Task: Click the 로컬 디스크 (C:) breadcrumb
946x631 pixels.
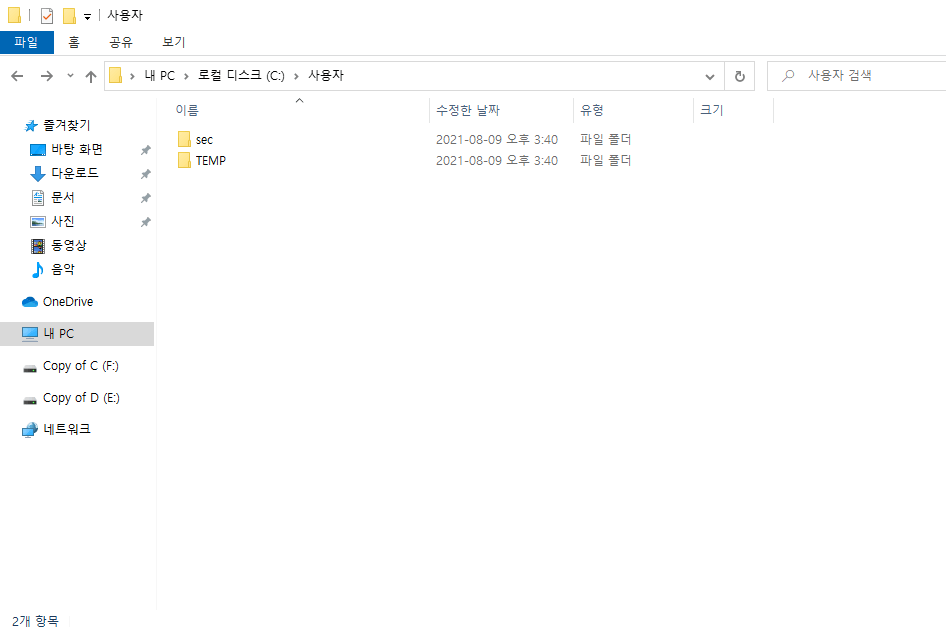Action: (x=241, y=76)
